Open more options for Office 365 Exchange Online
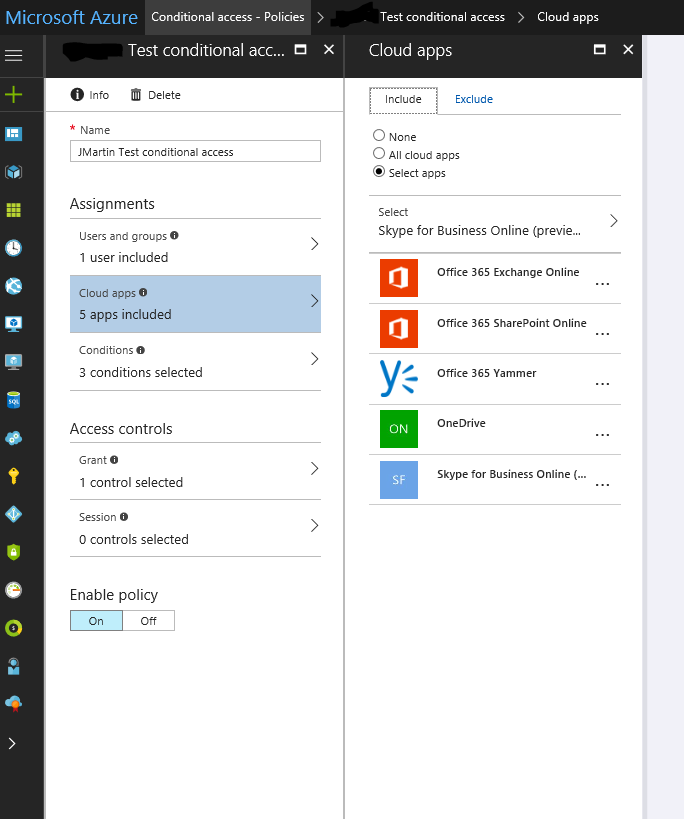This screenshot has width=684, height=819. tap(603, 284)
